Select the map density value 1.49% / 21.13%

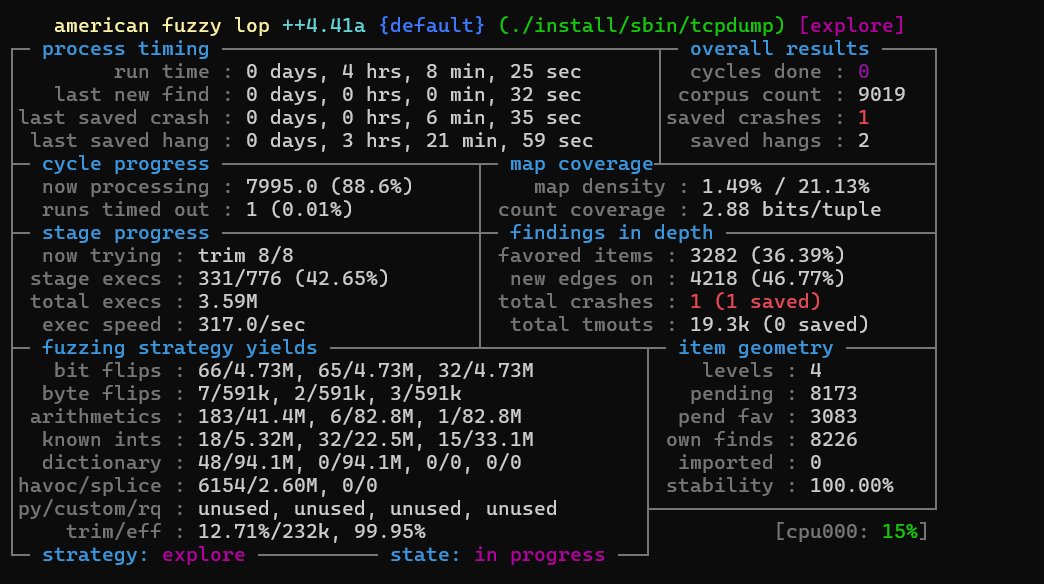(x=786, y=186)
